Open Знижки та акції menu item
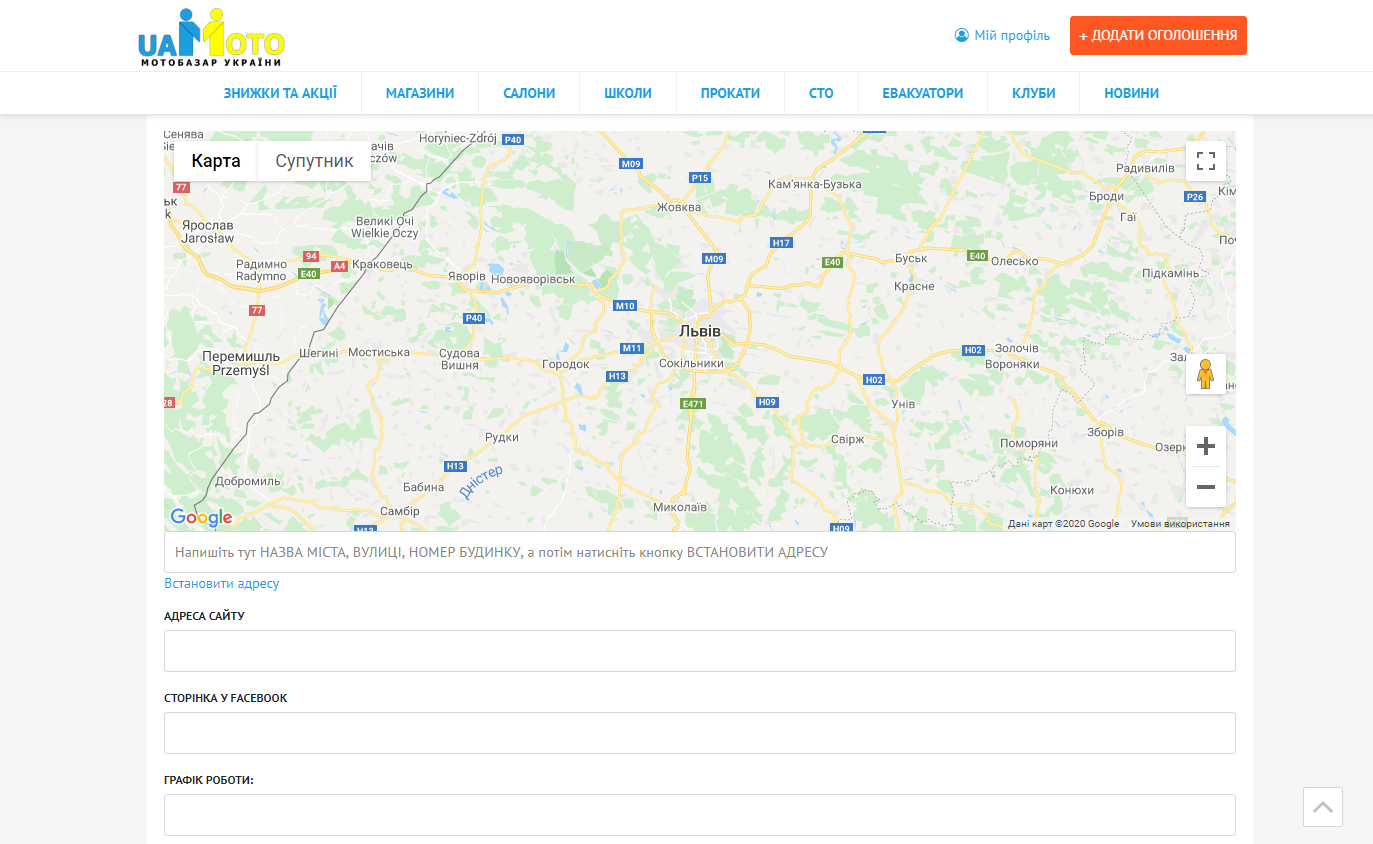 [280, 93]
